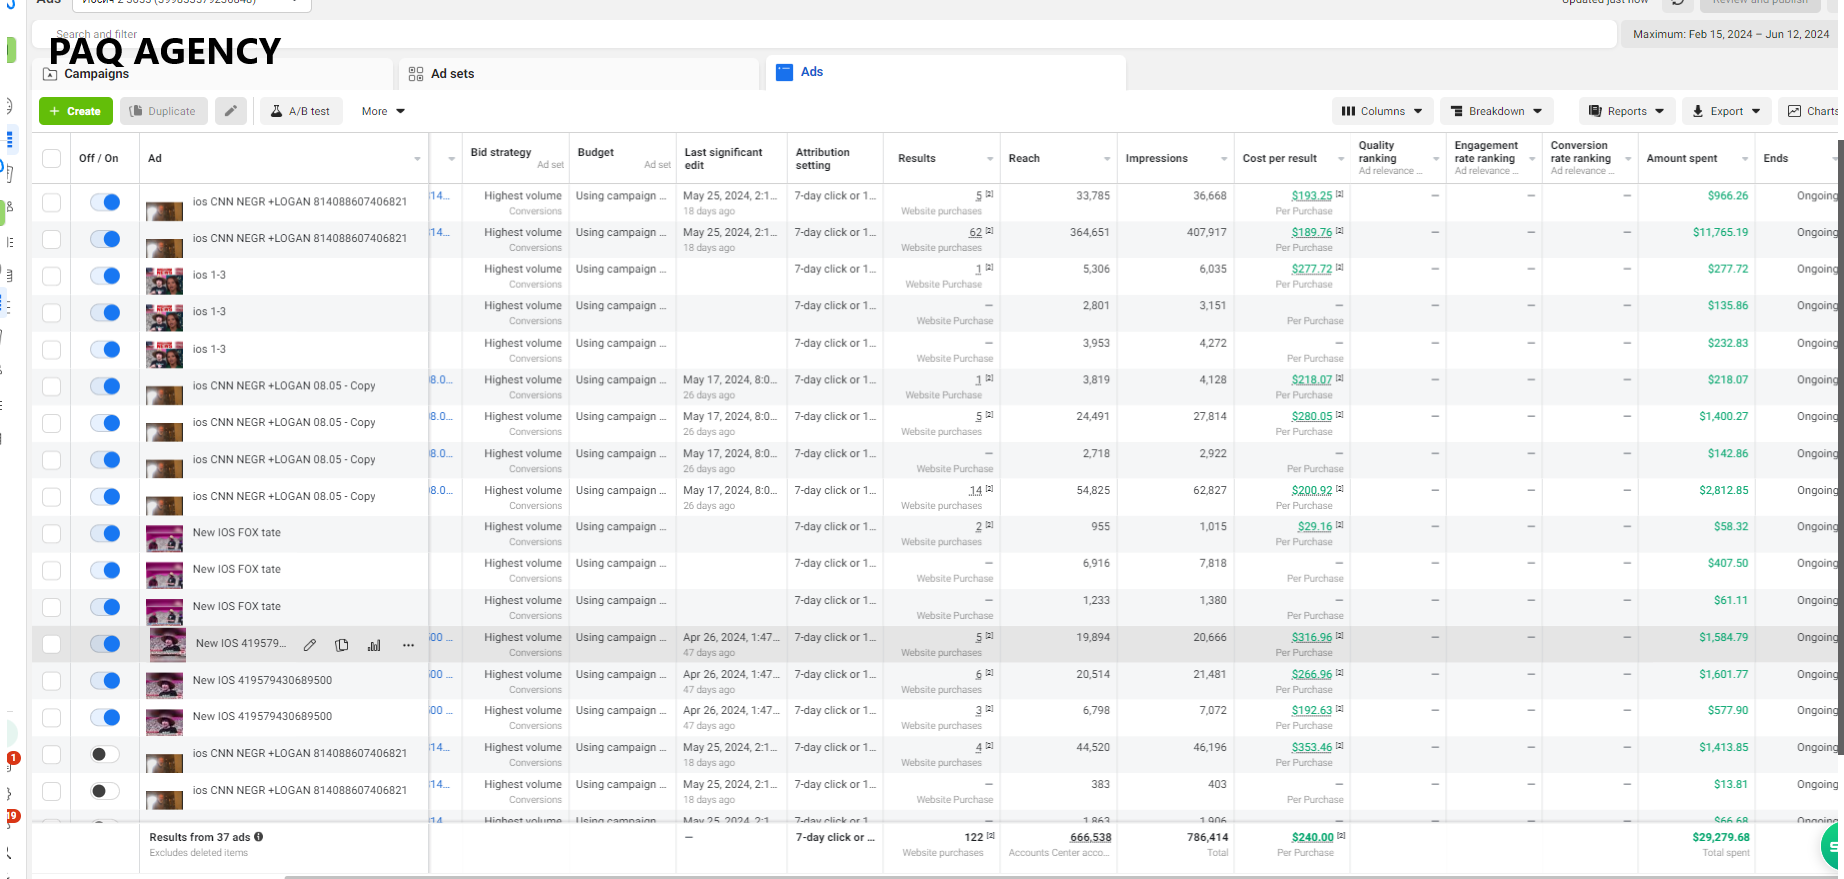Click the Charts button icon
This screenshot has width=1844, height=879.
coord(1795,111)
